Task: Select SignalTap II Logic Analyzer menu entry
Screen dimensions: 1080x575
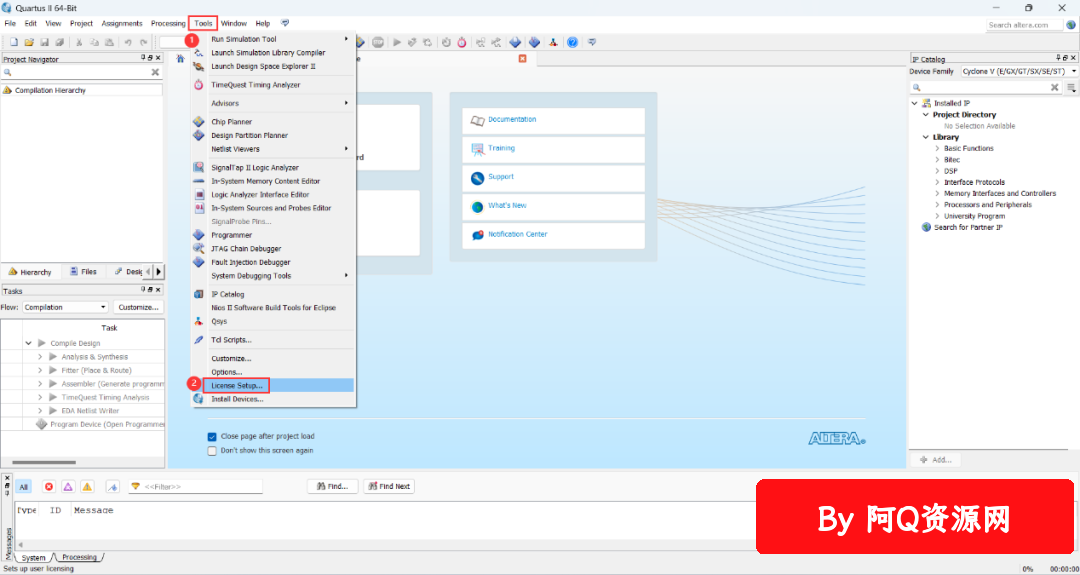Action: [x=273, y=167]
